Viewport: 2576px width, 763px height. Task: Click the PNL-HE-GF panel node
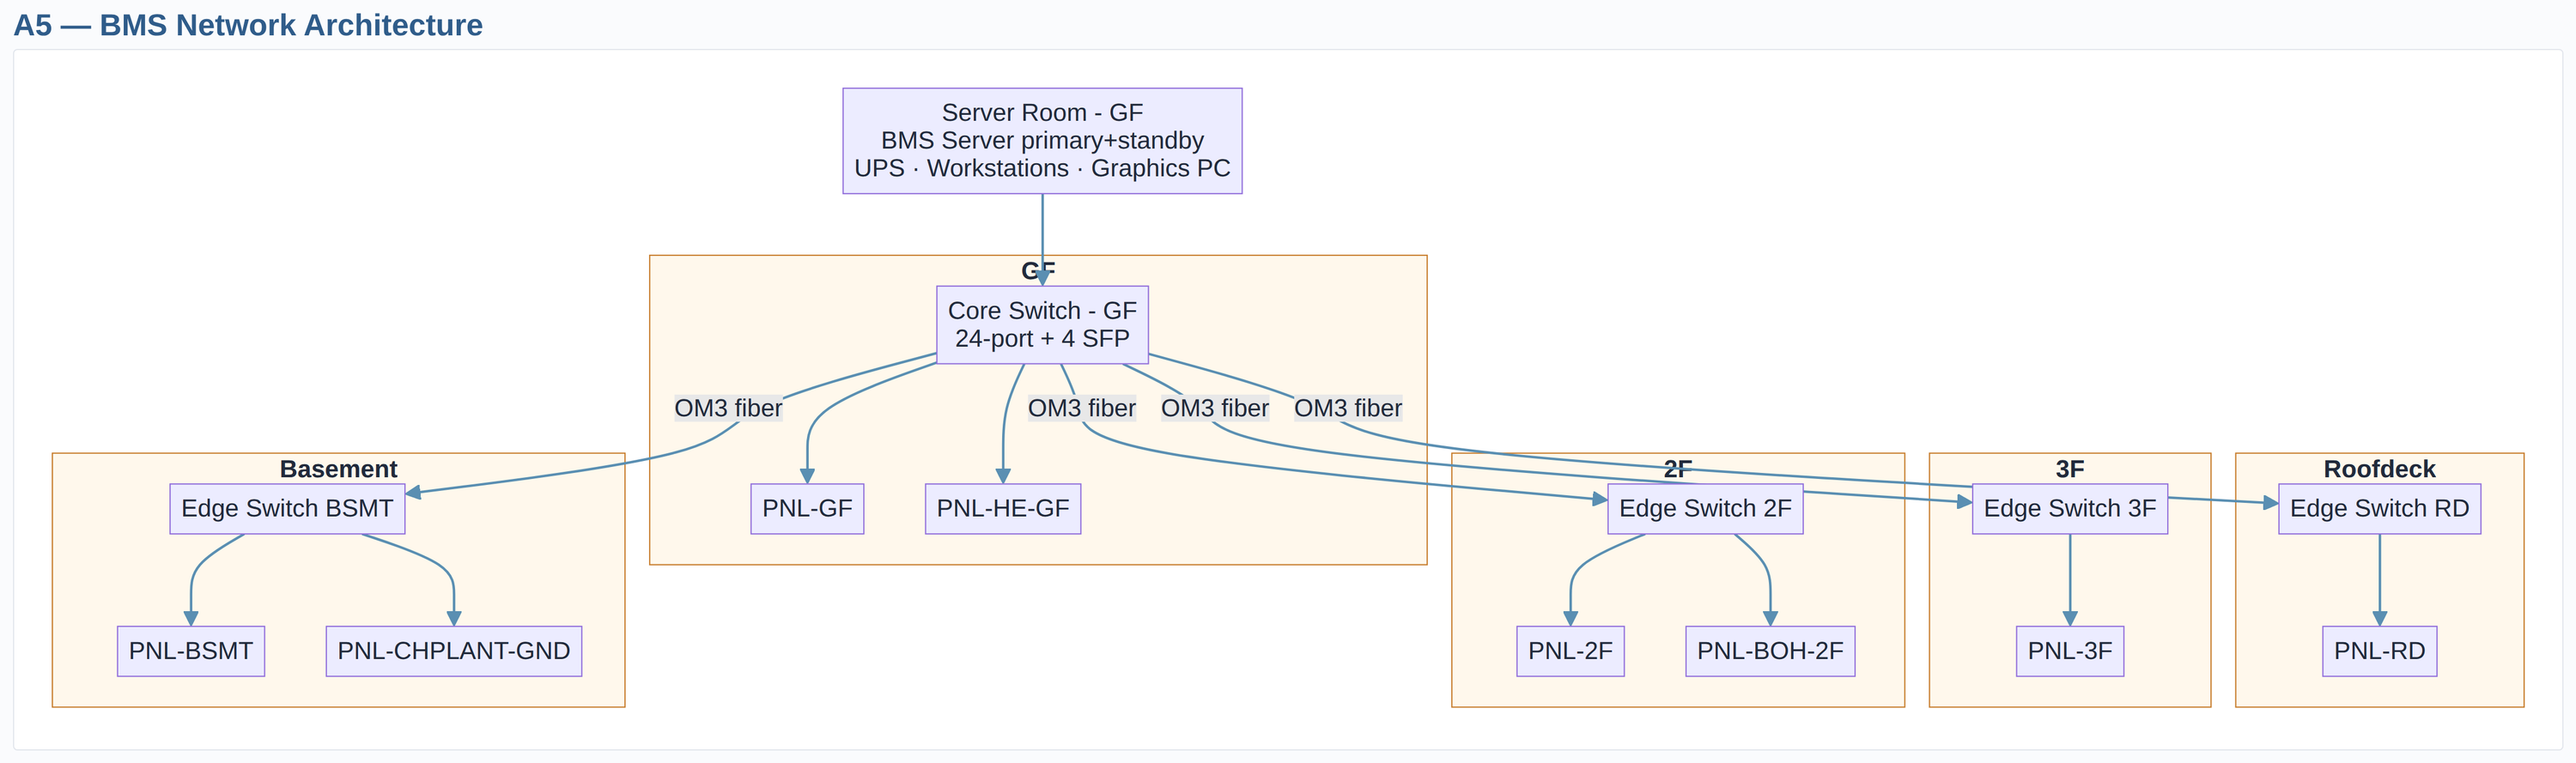[x=1002, y=509]
